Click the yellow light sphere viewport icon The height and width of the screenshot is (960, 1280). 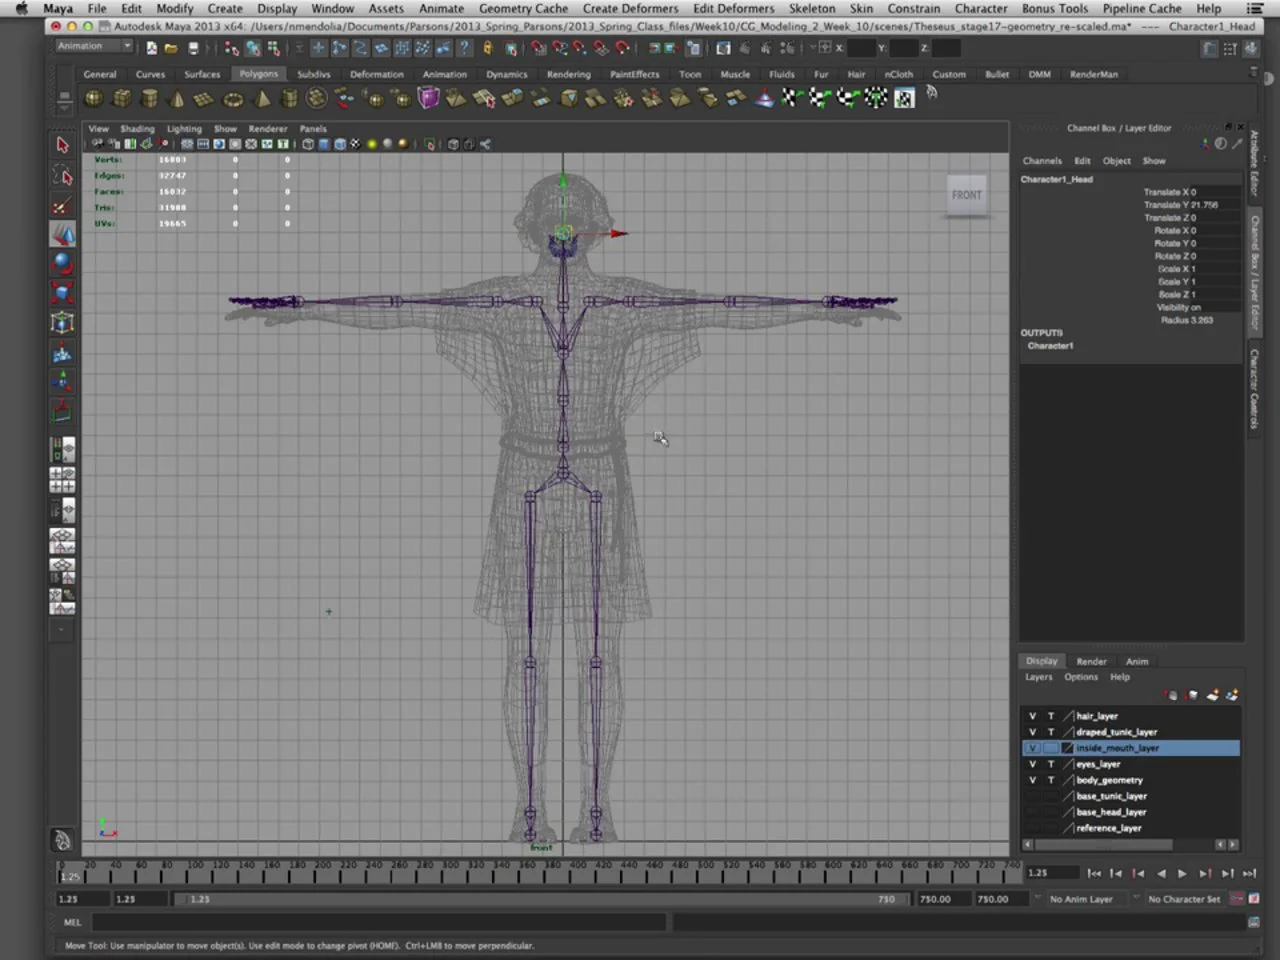tap(372, 144)
